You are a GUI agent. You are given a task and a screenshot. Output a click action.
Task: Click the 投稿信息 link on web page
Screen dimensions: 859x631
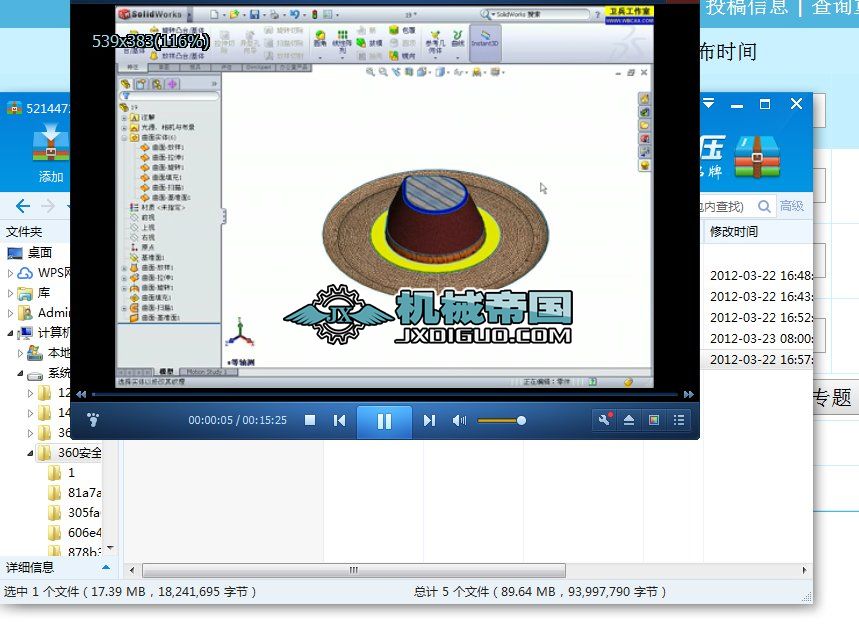click(746, 7)
